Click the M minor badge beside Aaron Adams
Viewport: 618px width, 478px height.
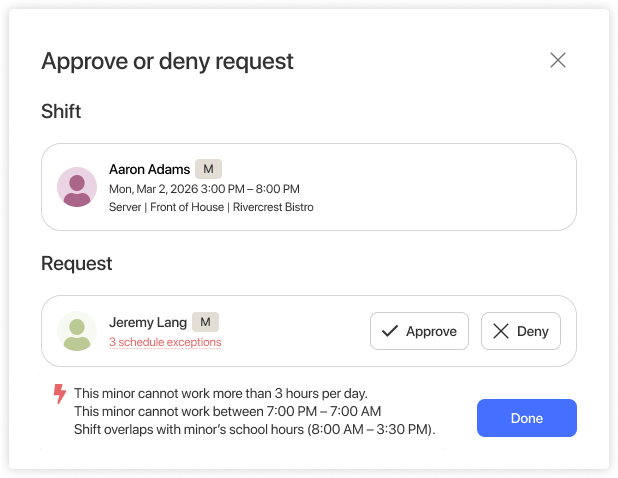click(x=208, y=169)
